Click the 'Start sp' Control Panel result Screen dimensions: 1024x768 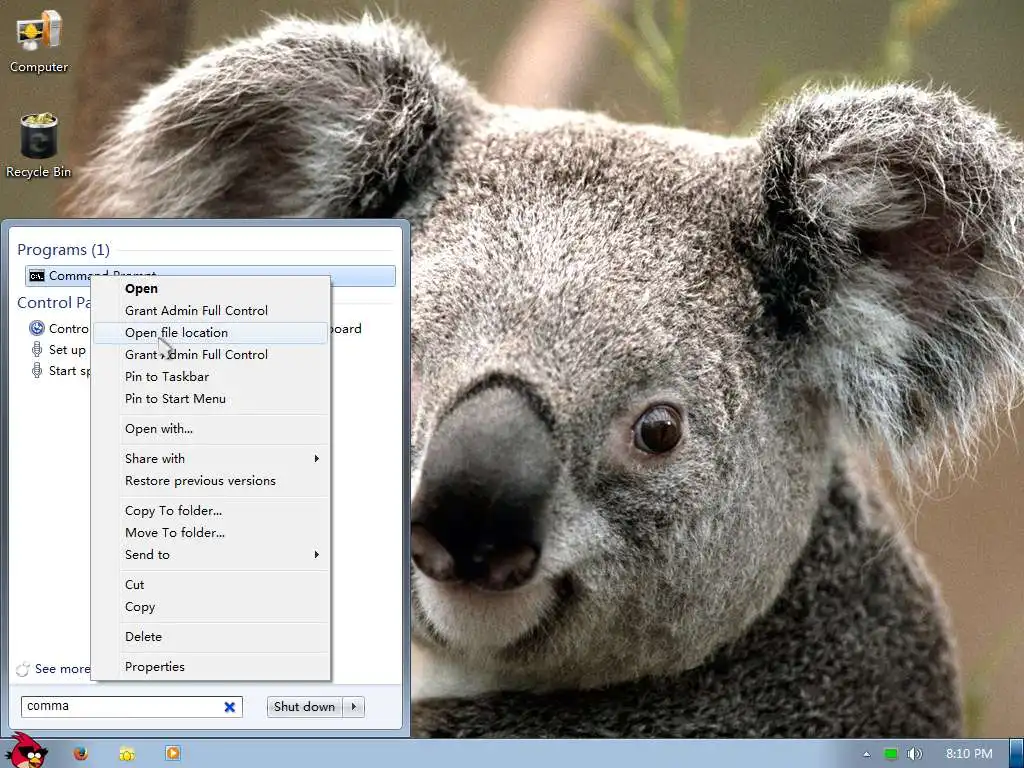pos(69,371)
